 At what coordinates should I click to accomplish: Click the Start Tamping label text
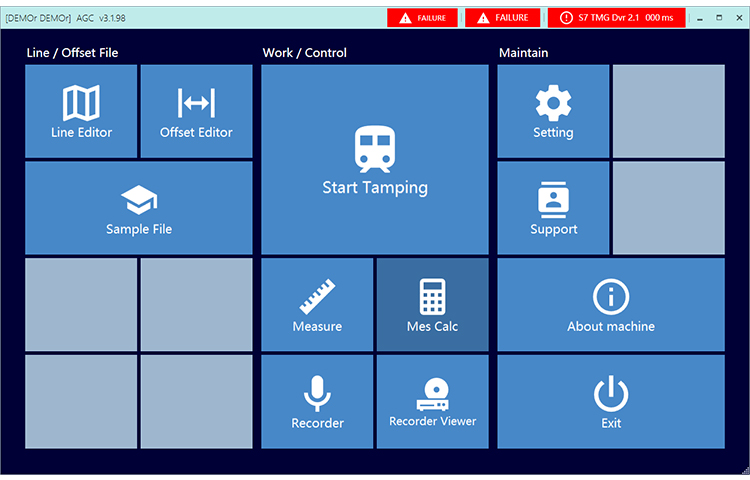coord(375,187)
